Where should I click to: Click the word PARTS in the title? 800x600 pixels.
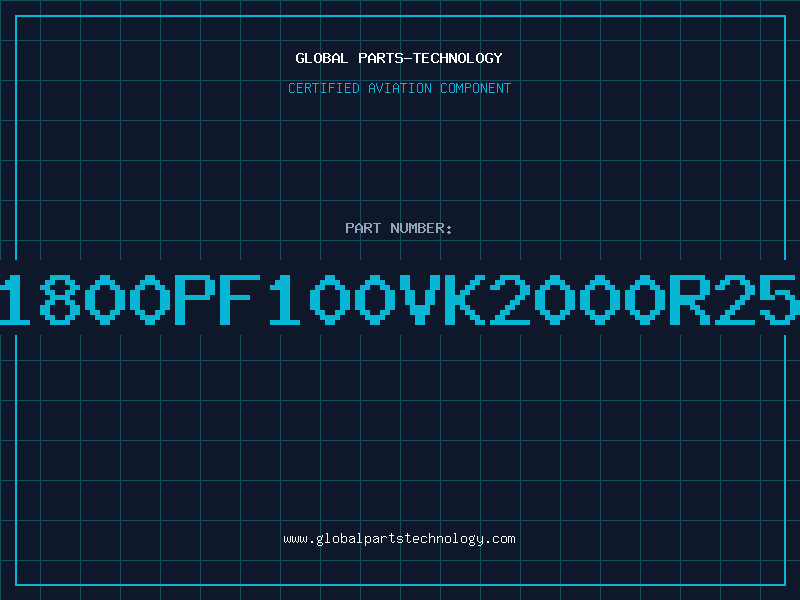[381, 58]
